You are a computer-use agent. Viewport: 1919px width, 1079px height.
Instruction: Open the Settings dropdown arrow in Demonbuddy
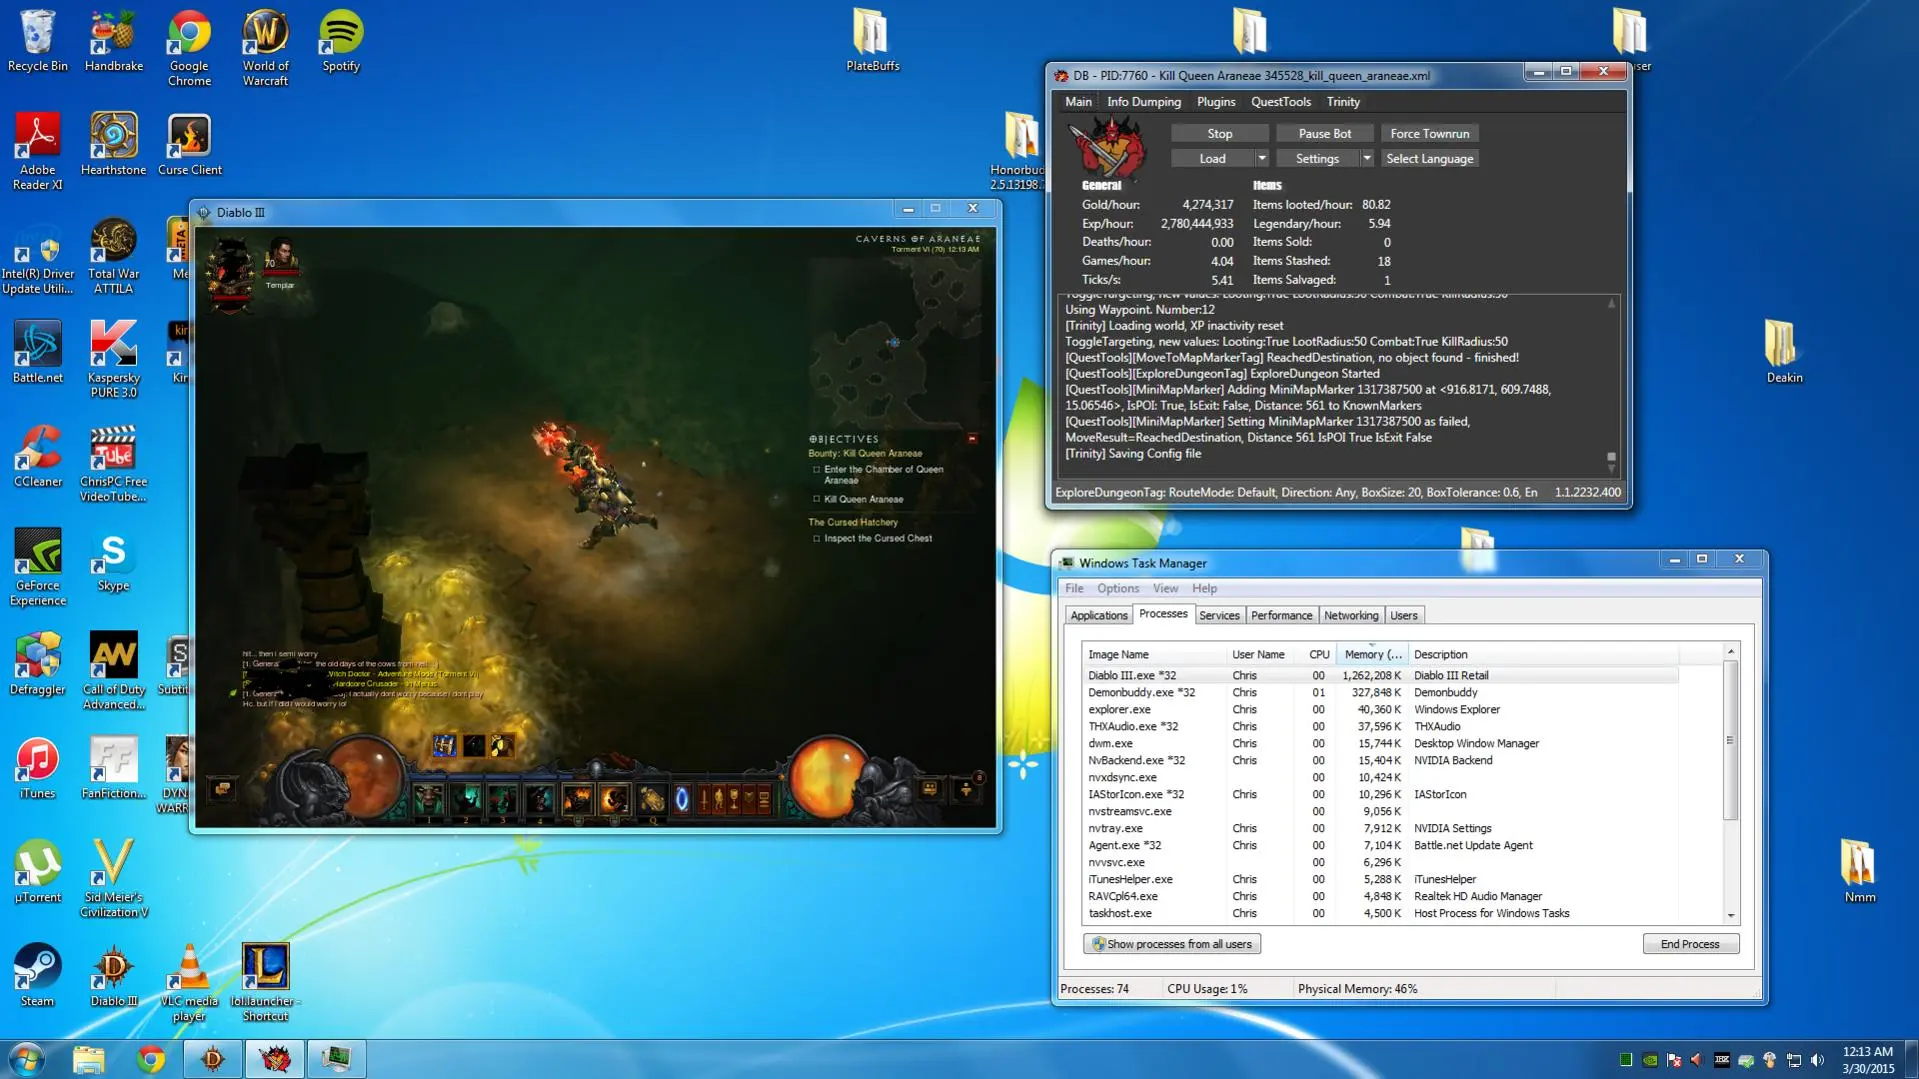pos(1366,159)
